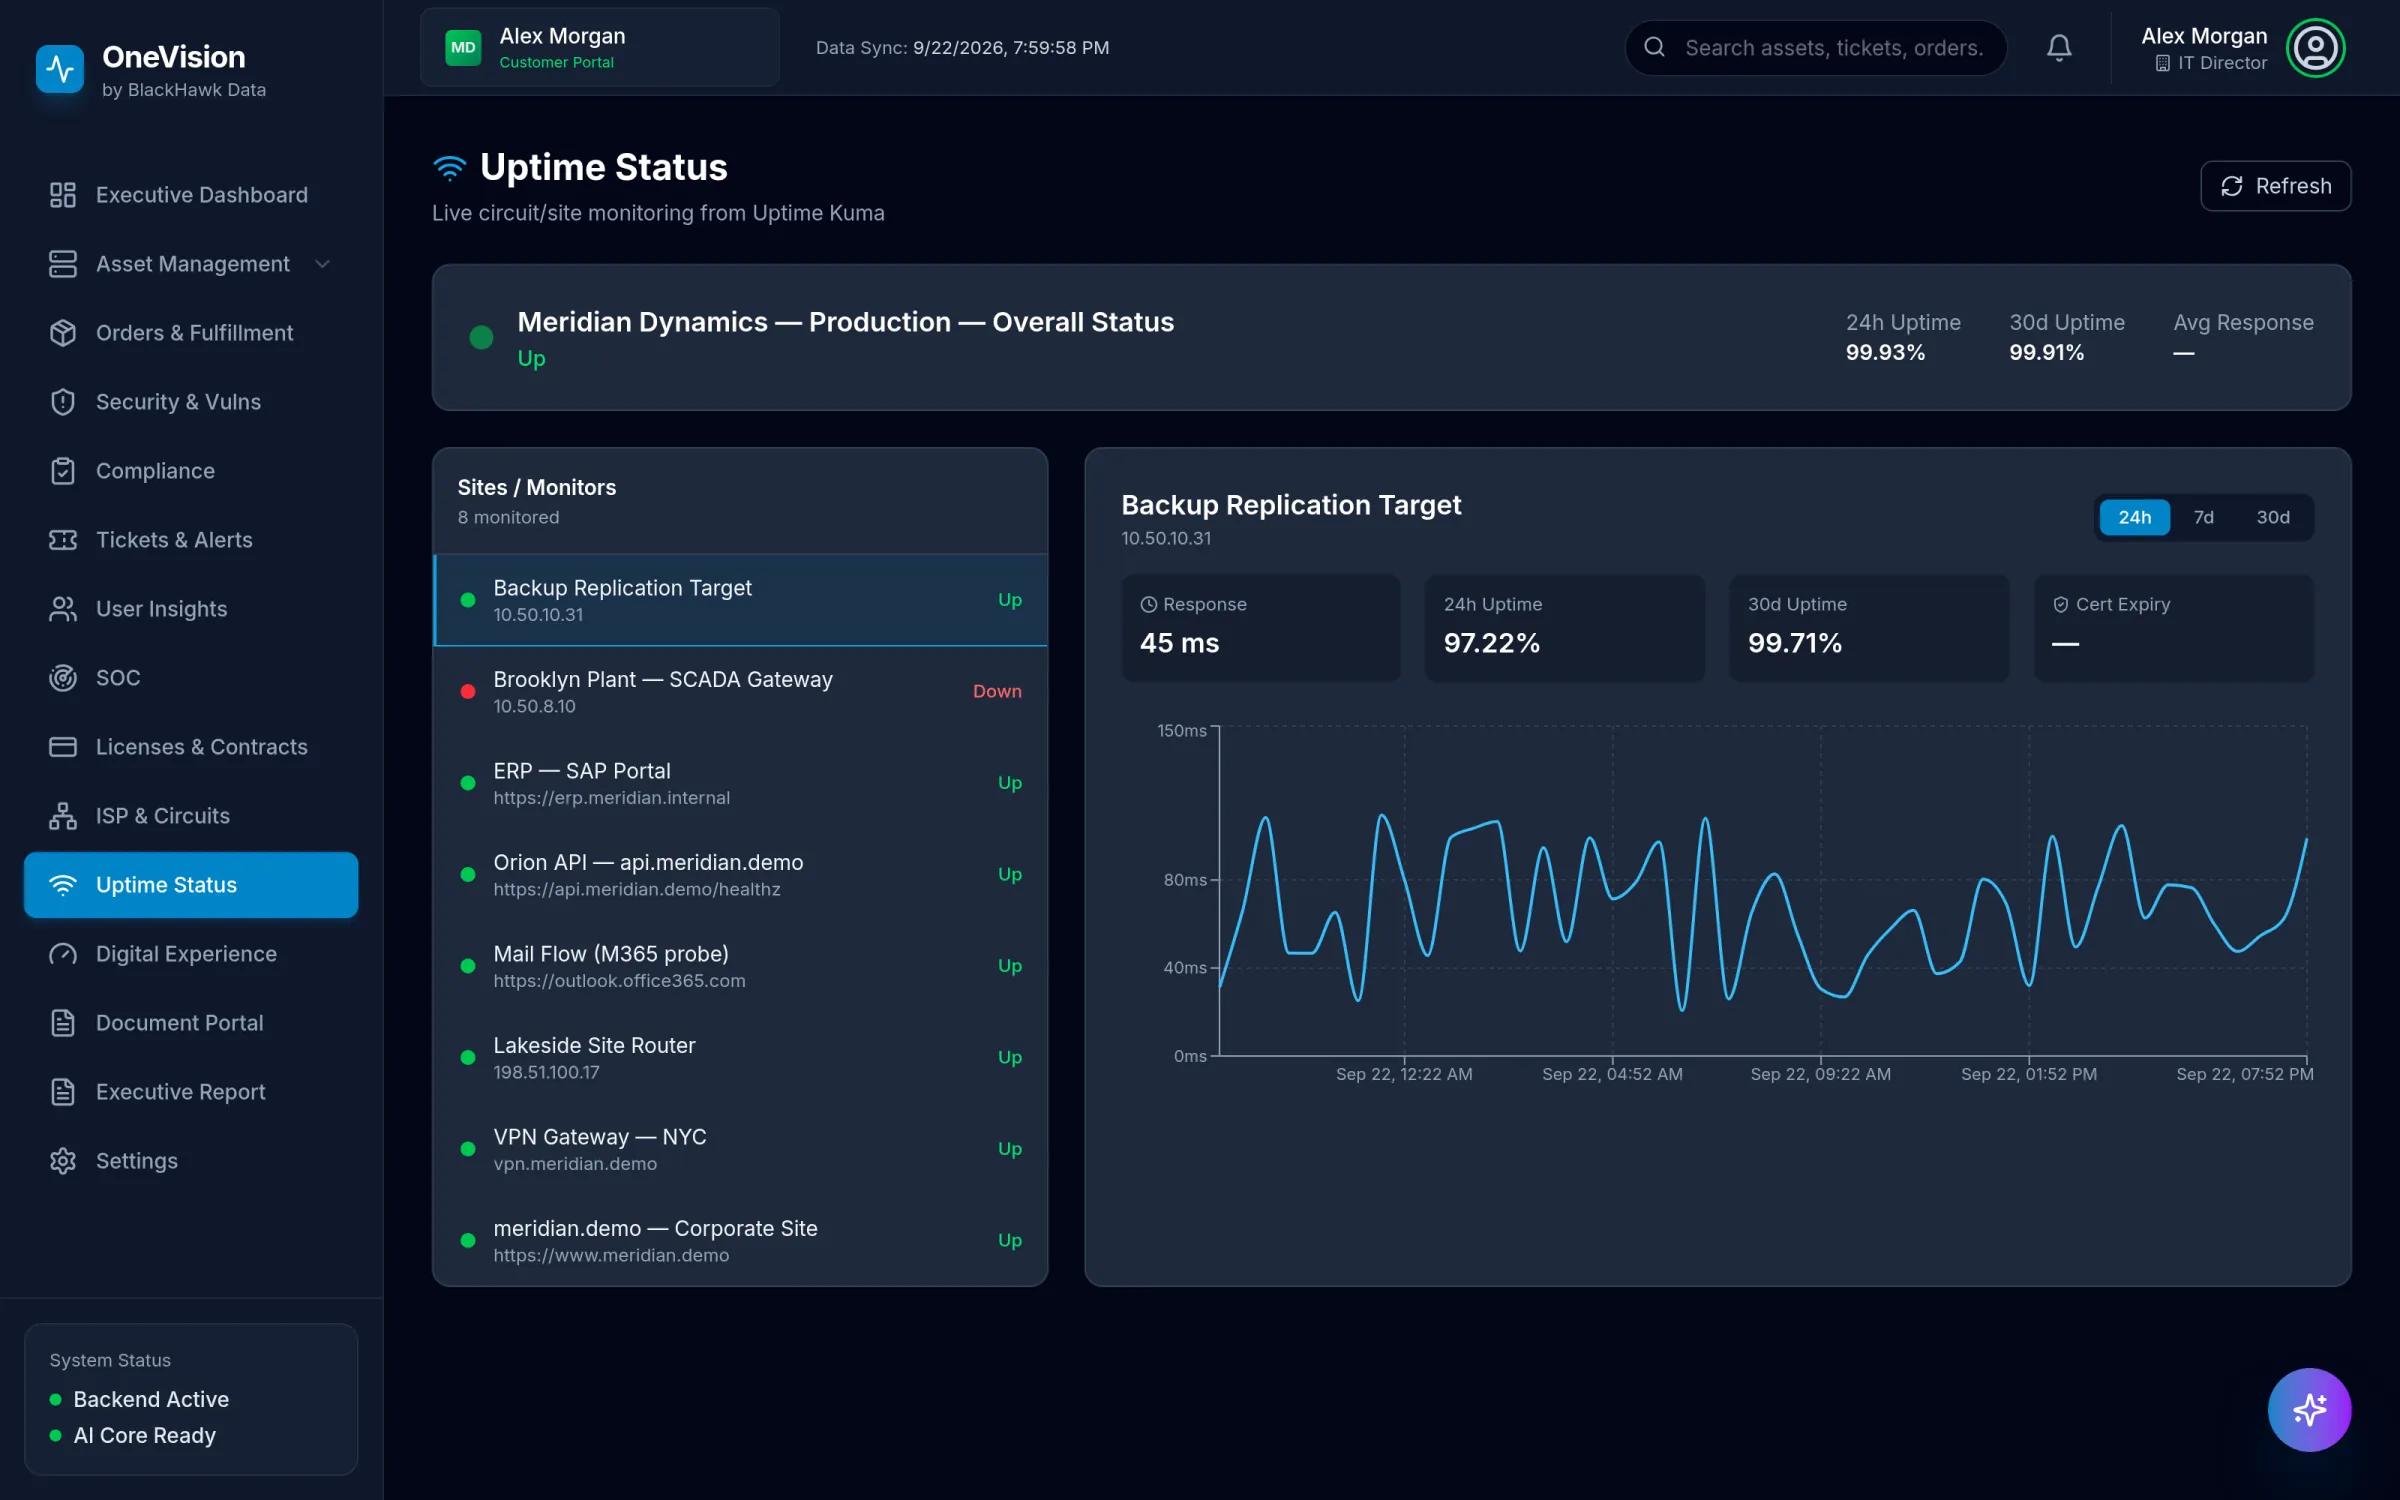Click the 99.71% 30d uptime value
This screenshot has width=2400, height=1500.
click(1794, 643)
